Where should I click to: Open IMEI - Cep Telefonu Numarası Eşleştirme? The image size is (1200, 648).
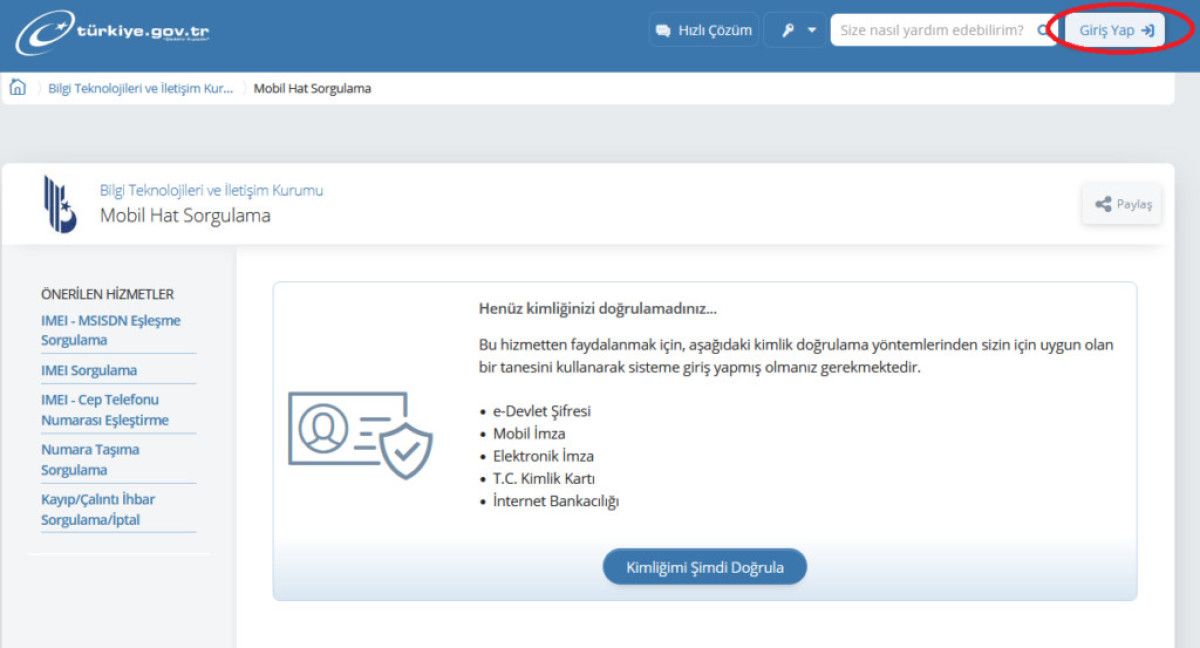(104, 410)
